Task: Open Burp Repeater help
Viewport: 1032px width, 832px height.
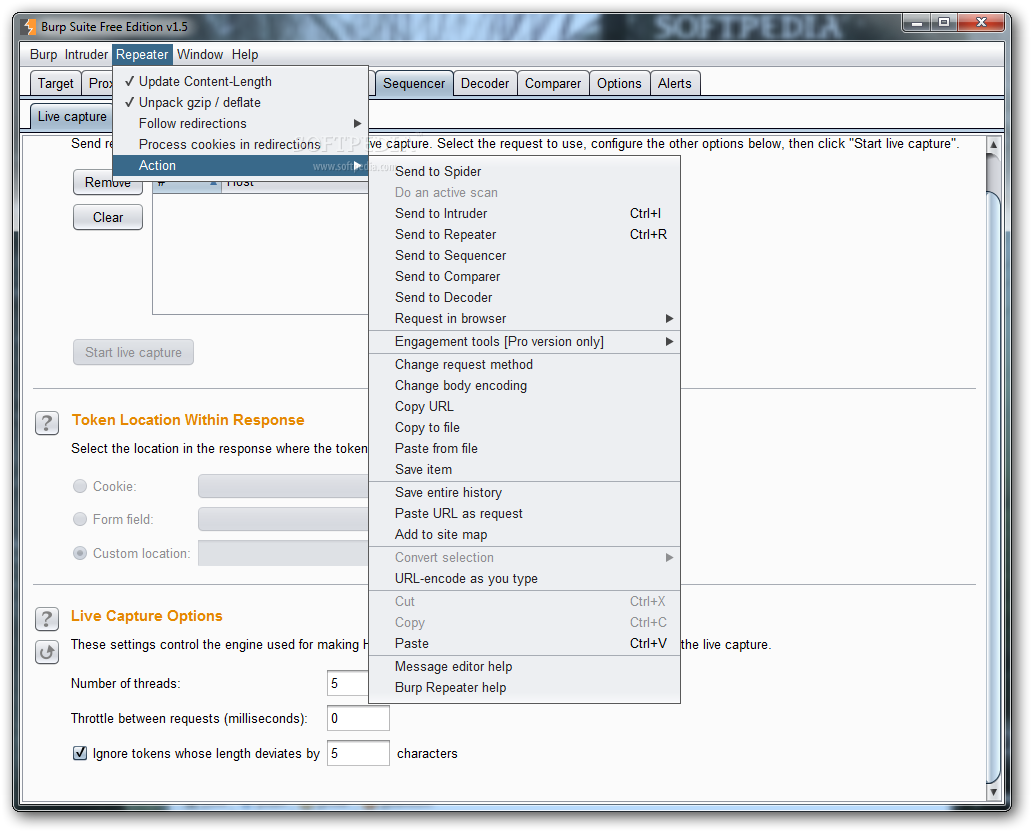Action: pos(524,688)
